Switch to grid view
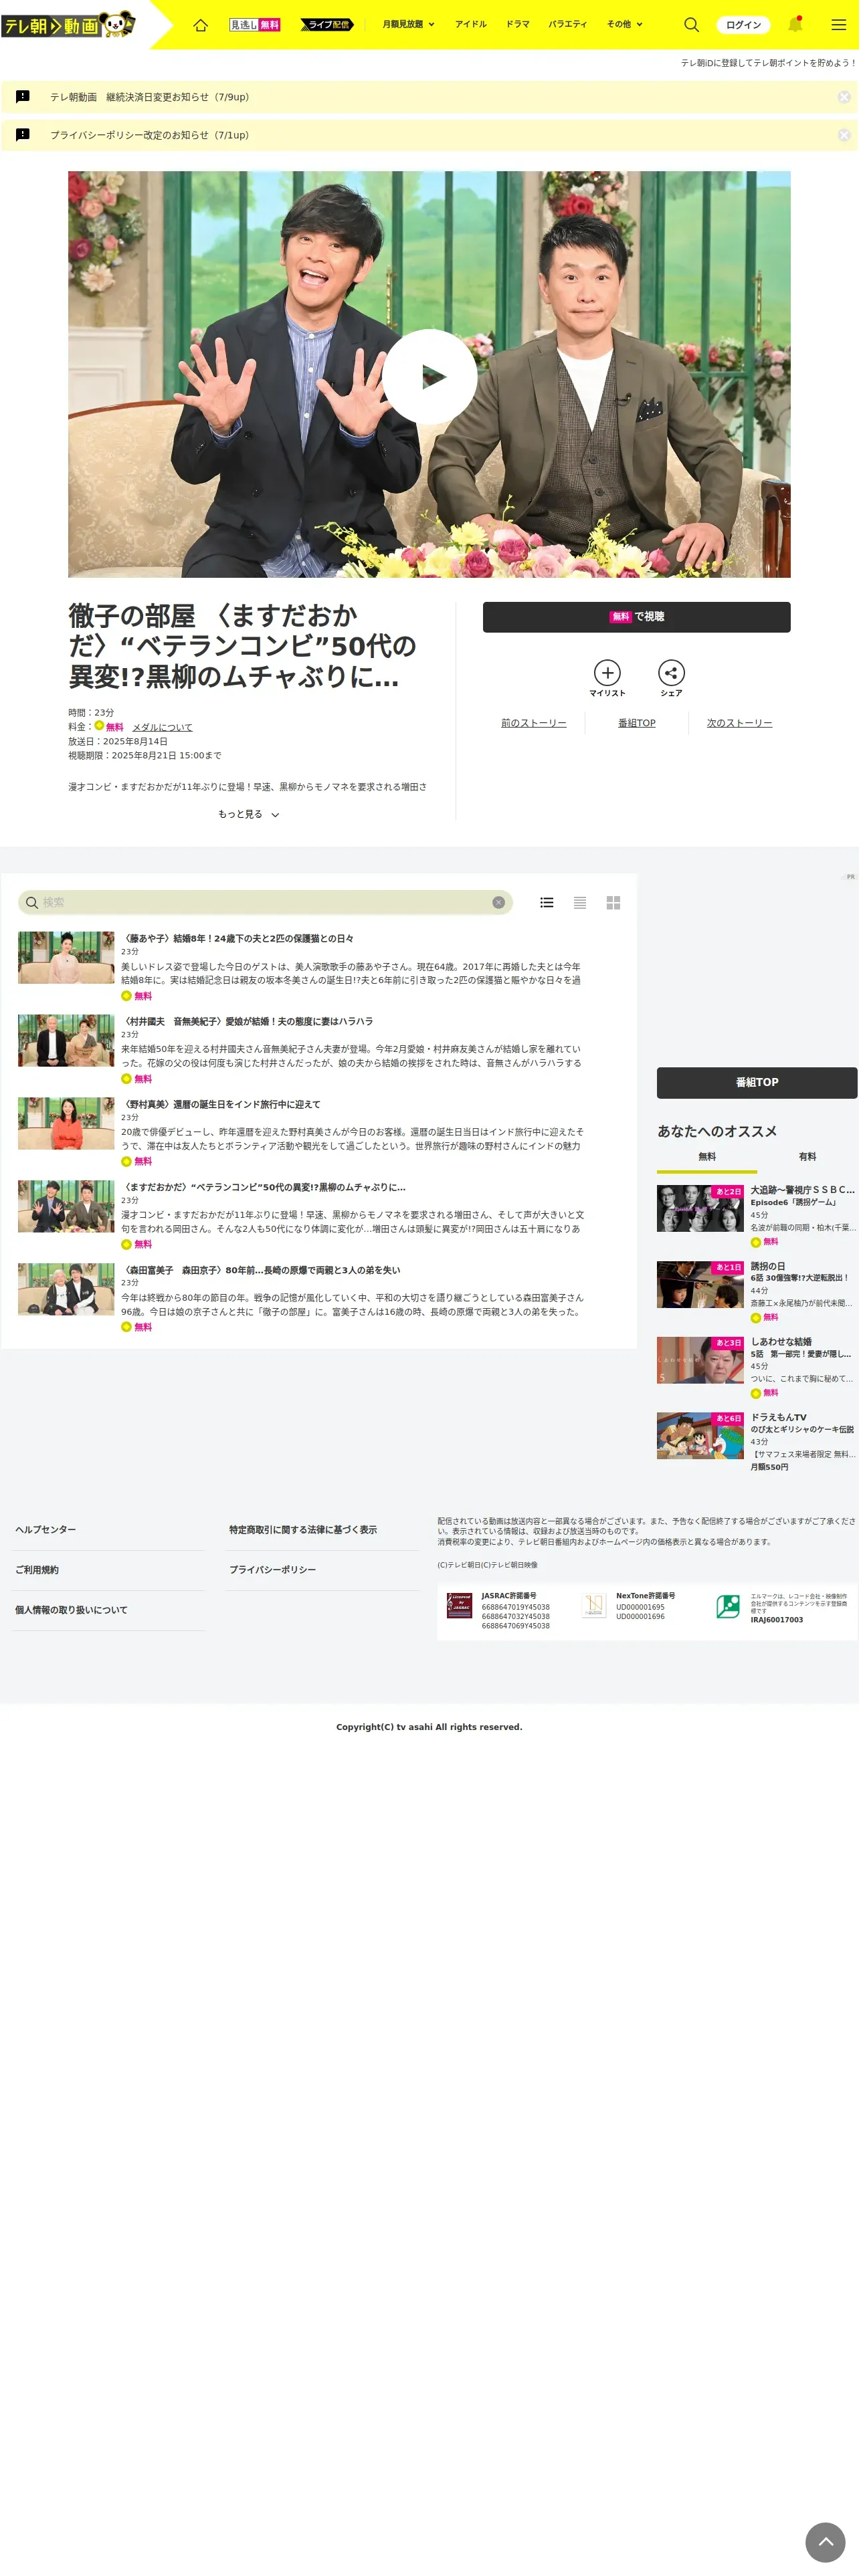Image resolution: width=859 pixels, height=2576 pixels. [x=613, y=902]
